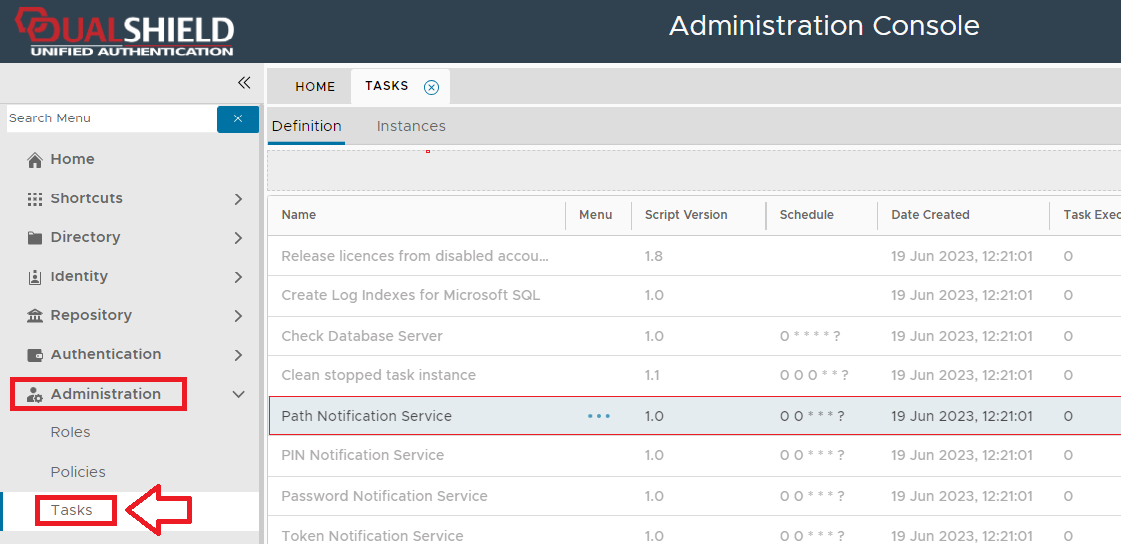
Task: Open Roles under Administration
Action: pyautogui.click(x=70, y=432)
